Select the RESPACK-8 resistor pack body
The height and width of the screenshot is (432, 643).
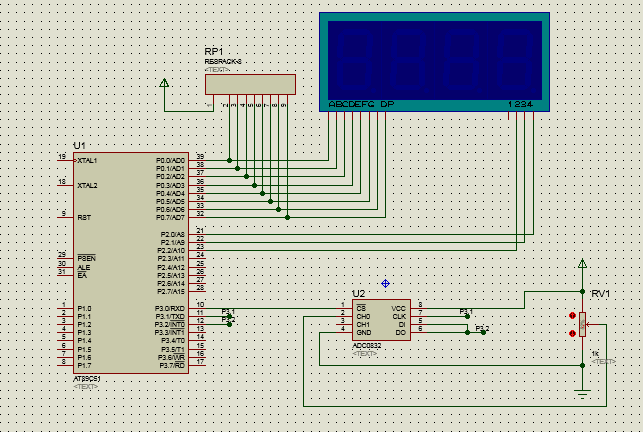[x=250, y=85]
